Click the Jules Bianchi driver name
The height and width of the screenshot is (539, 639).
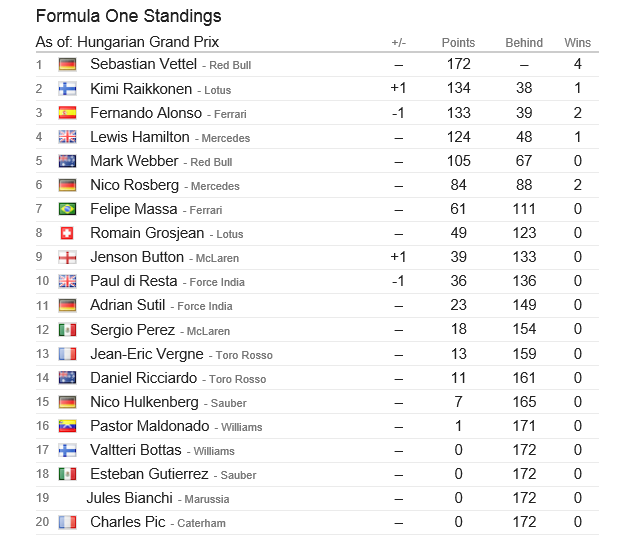(131, 498)
